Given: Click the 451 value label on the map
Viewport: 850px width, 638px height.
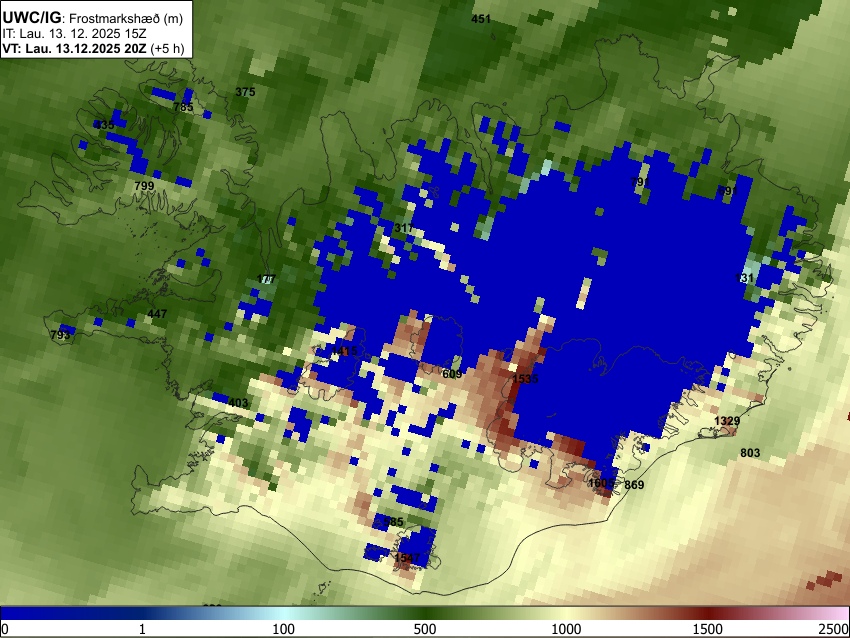Looking at the screenshot, I should coord(481,19).
